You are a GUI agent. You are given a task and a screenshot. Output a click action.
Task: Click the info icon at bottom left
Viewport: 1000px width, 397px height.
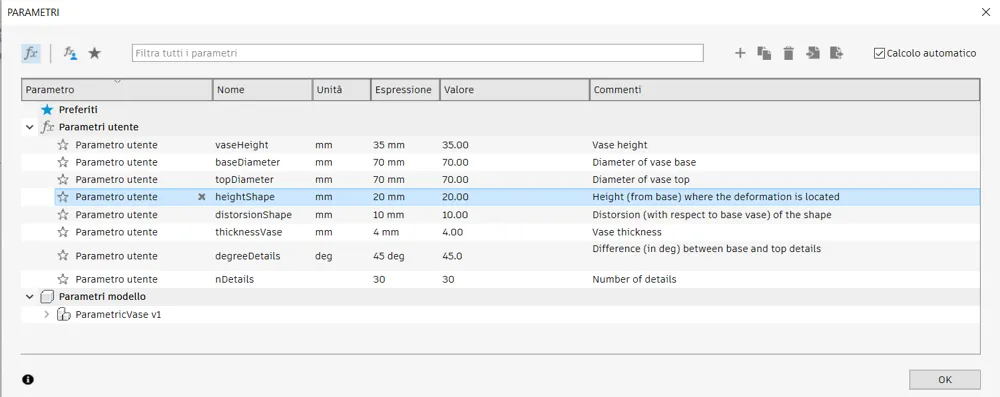27,379
